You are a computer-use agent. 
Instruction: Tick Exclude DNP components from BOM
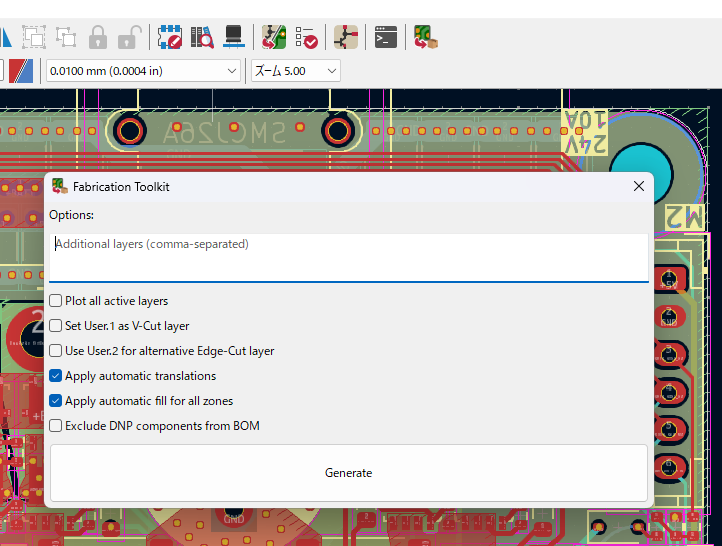tap(56, 426)
